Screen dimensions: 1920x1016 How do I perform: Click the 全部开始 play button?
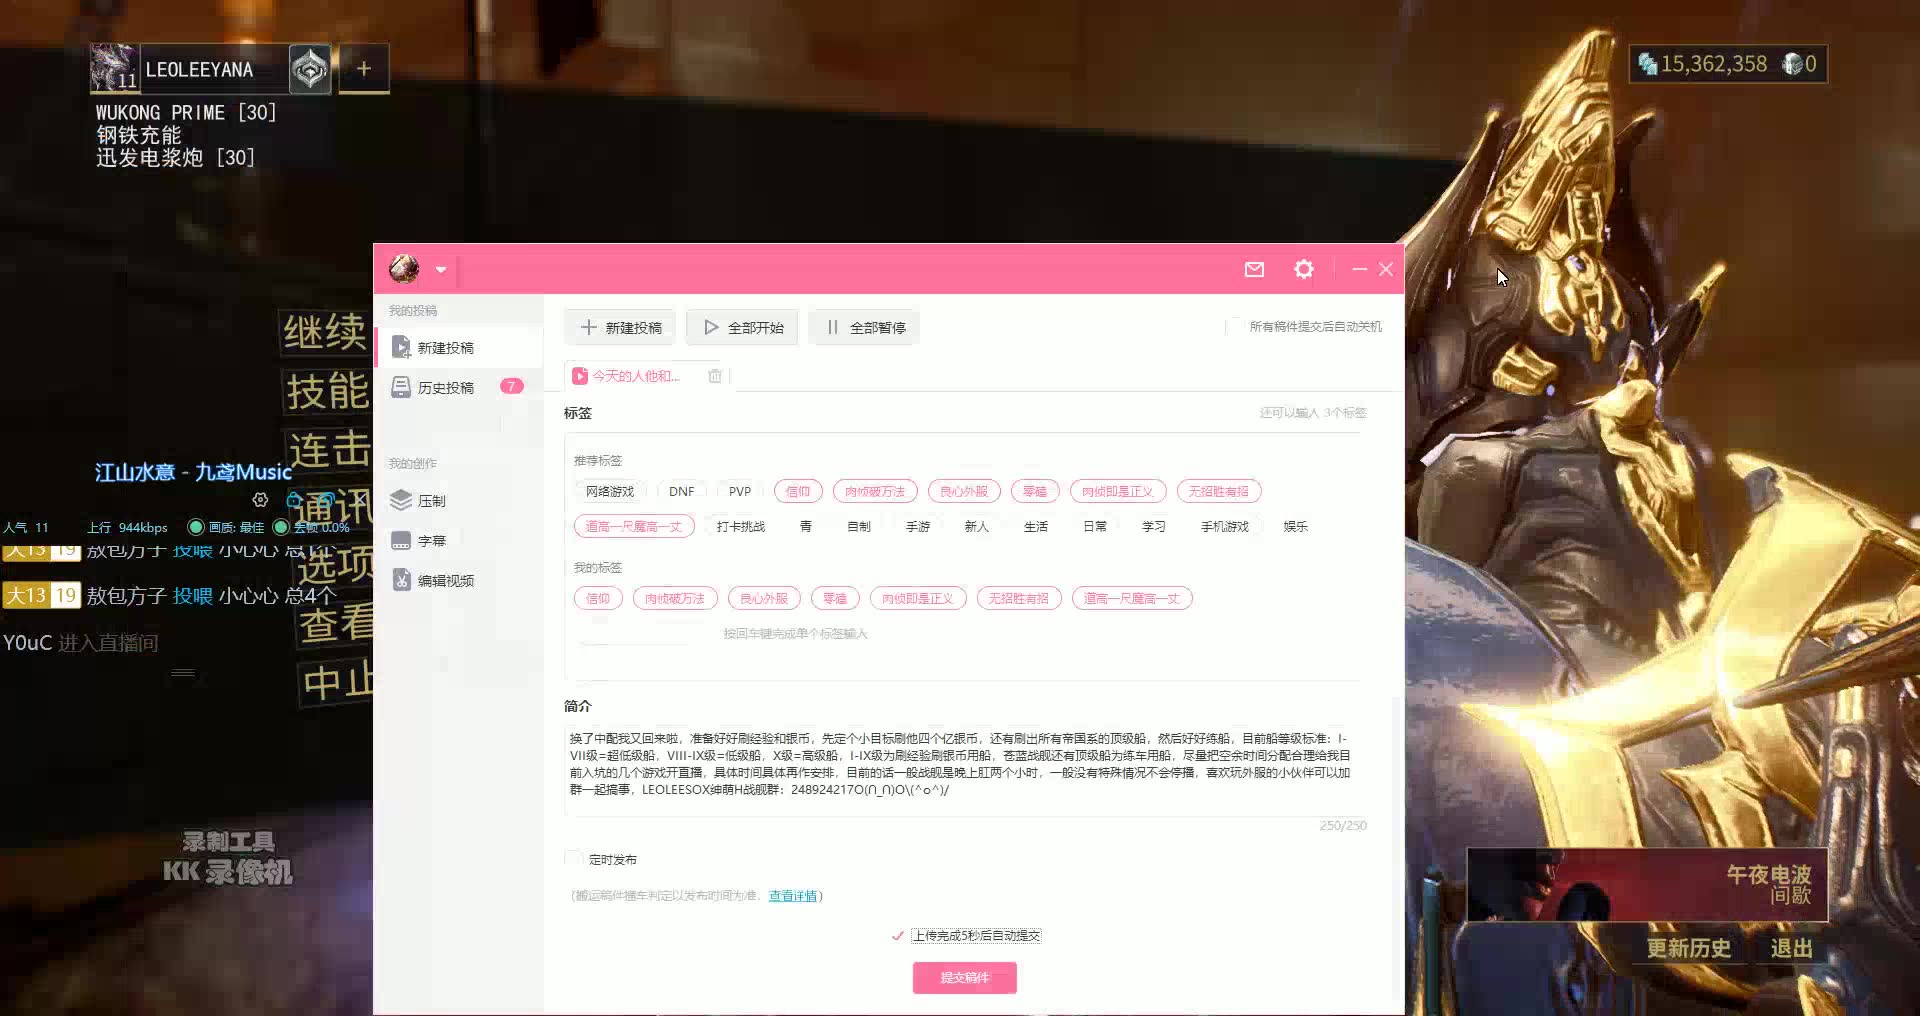pos(742,327)
